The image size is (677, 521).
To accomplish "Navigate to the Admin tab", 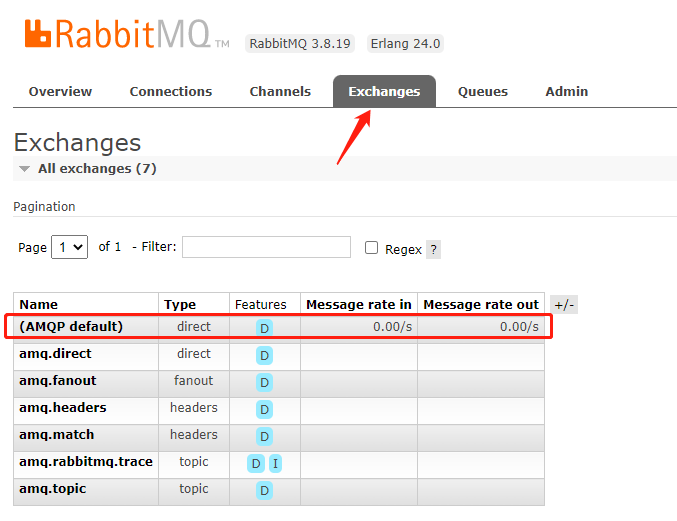I will (x=566, y=92).
